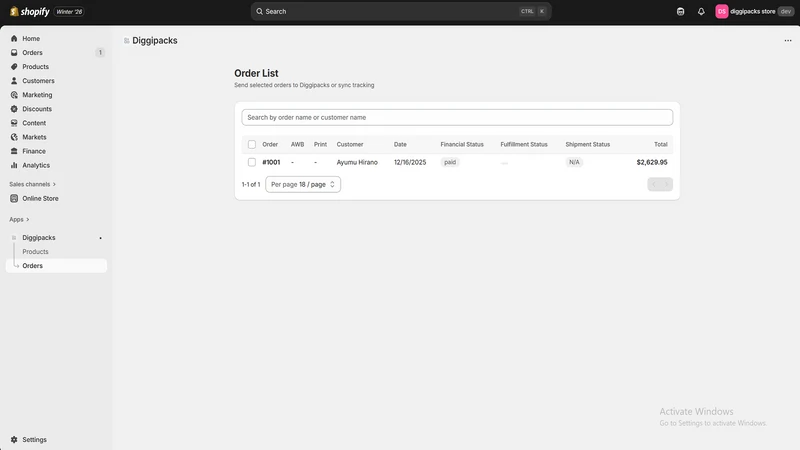Tick the checkbox for order #1001

(x=252, y=162)
